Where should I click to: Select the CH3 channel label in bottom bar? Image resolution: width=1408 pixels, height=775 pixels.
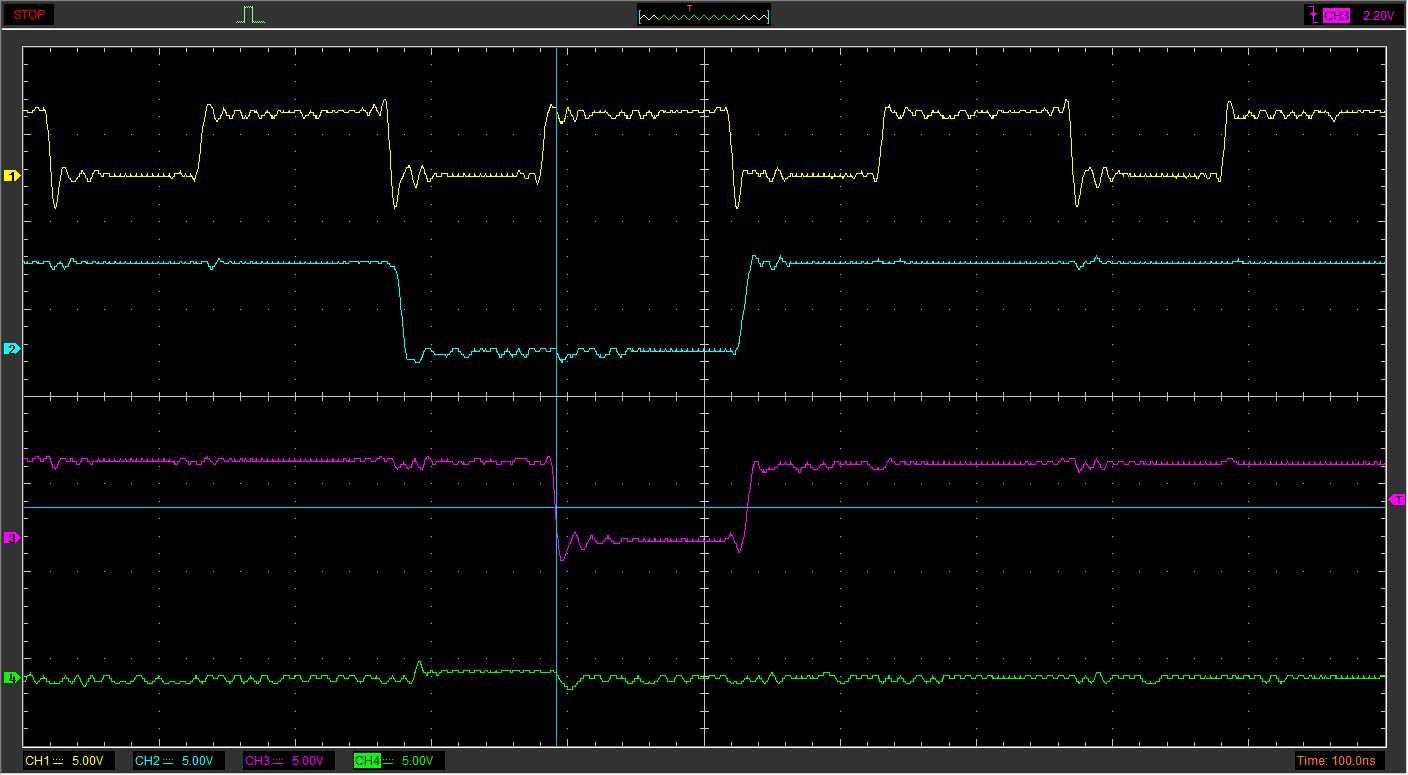click(x=257, y=761)
